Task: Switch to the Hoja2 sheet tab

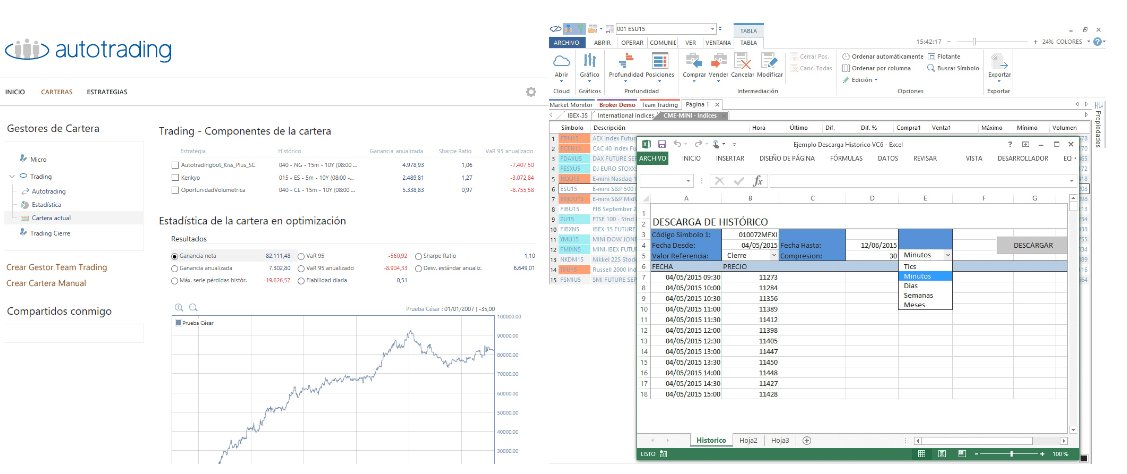Action: [748, 440]
